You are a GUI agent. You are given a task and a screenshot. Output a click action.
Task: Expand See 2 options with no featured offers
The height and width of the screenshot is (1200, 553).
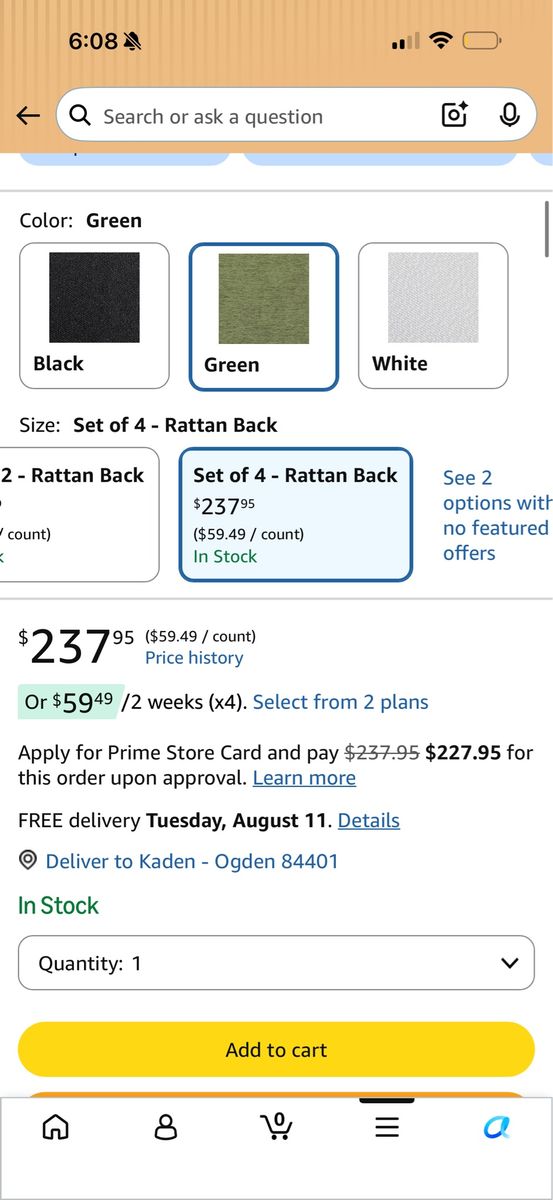[x=497, y=515]
